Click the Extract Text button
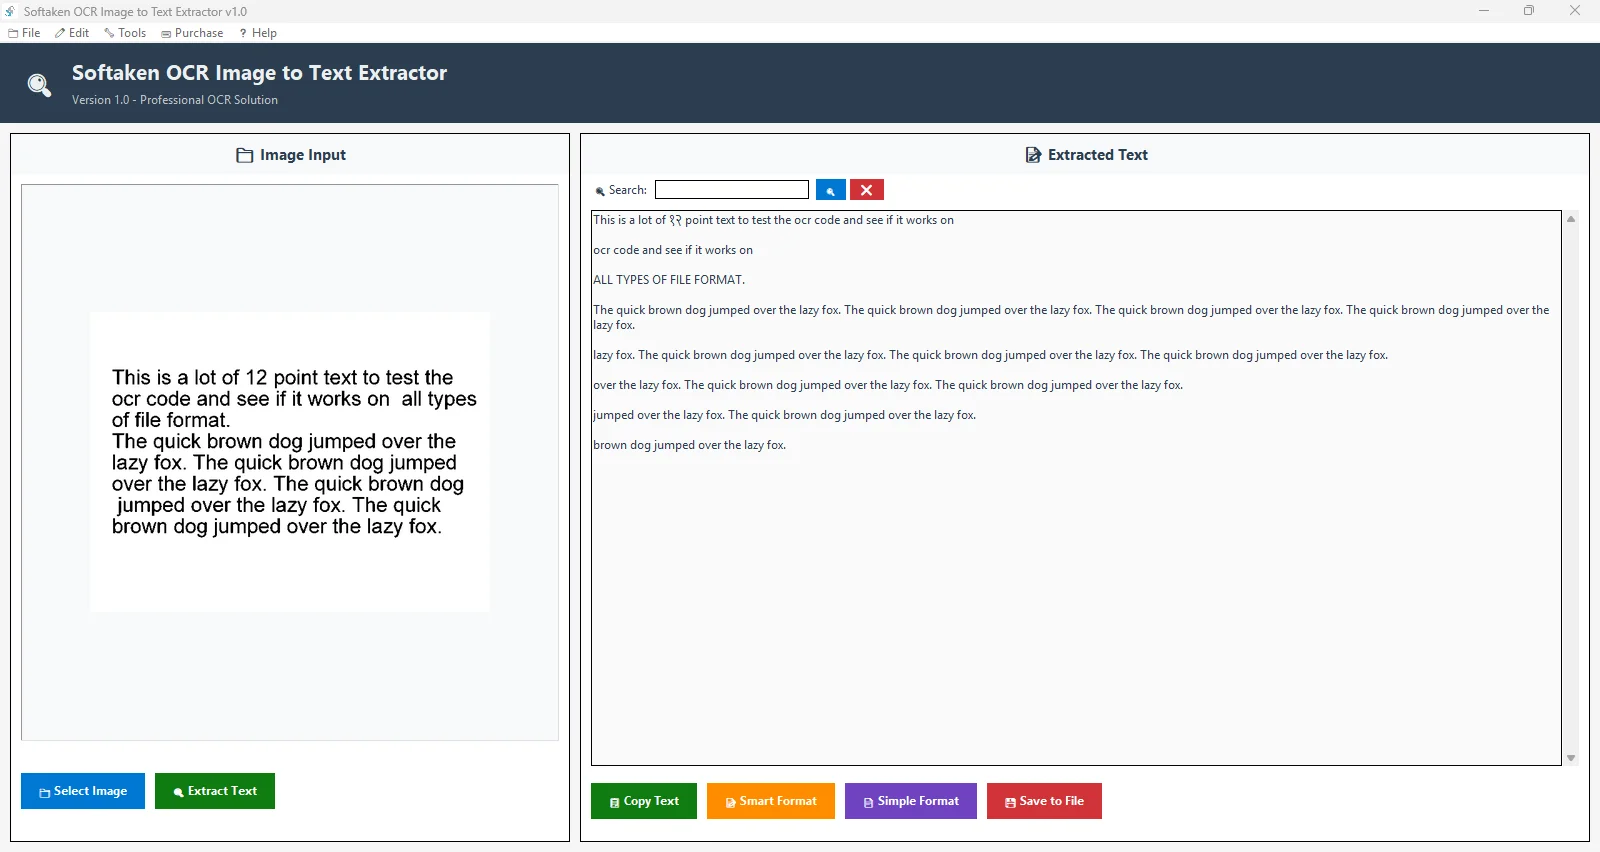This screenshot has width=1600, height=852. [215, 791]
